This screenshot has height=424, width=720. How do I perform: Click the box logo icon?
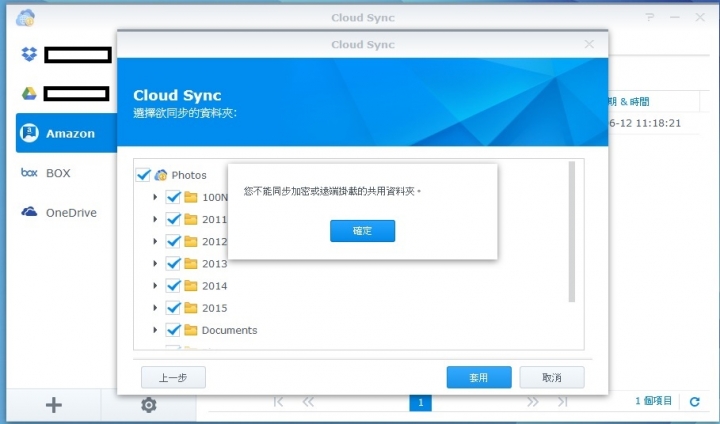(29, 173)
